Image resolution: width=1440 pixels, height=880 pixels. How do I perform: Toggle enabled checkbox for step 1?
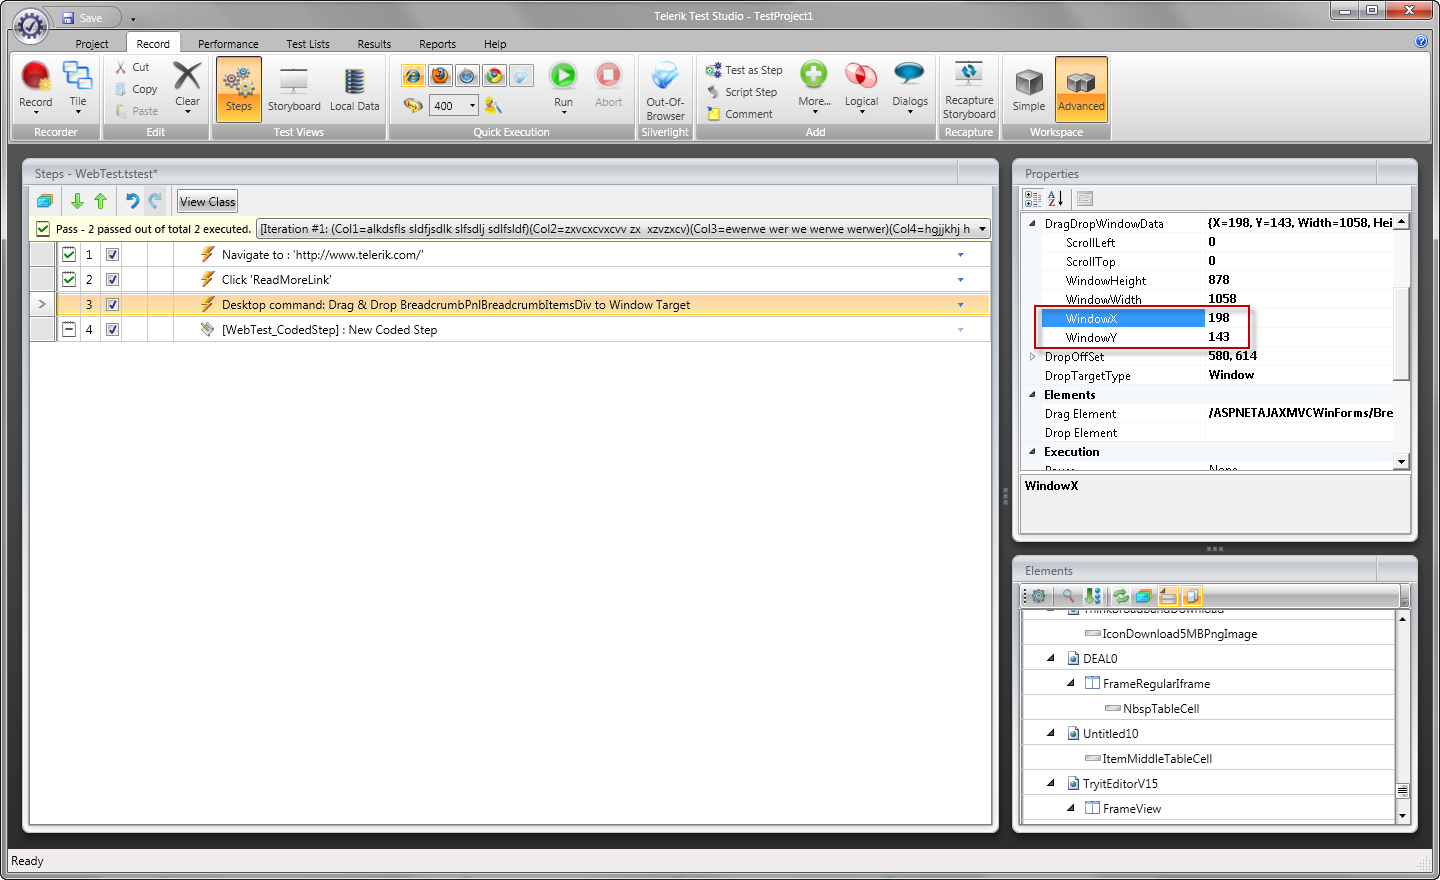[x=112, y=255]
